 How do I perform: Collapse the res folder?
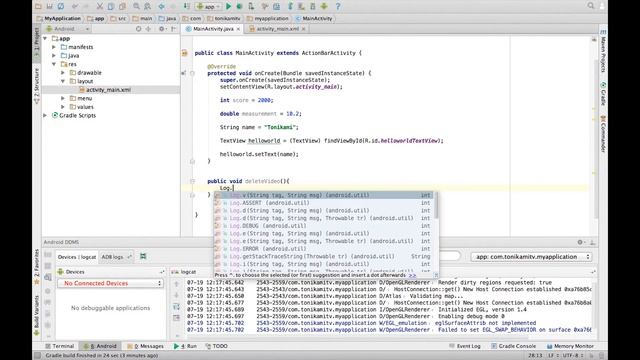click(54, 64)
